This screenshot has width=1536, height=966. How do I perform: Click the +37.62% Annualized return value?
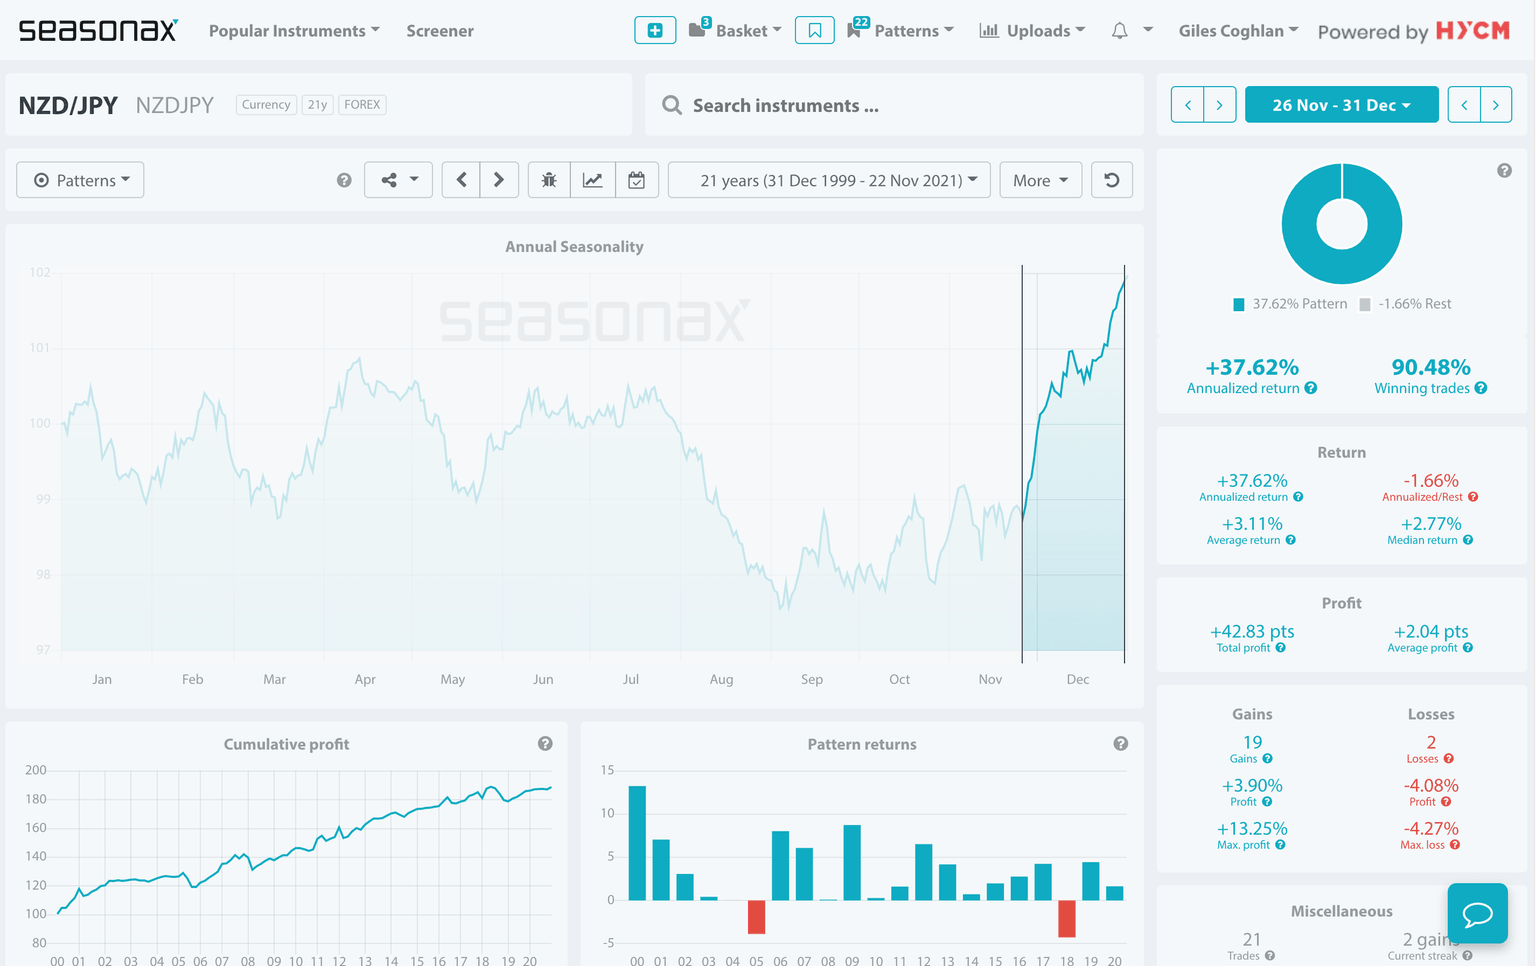pos(1252,367)
